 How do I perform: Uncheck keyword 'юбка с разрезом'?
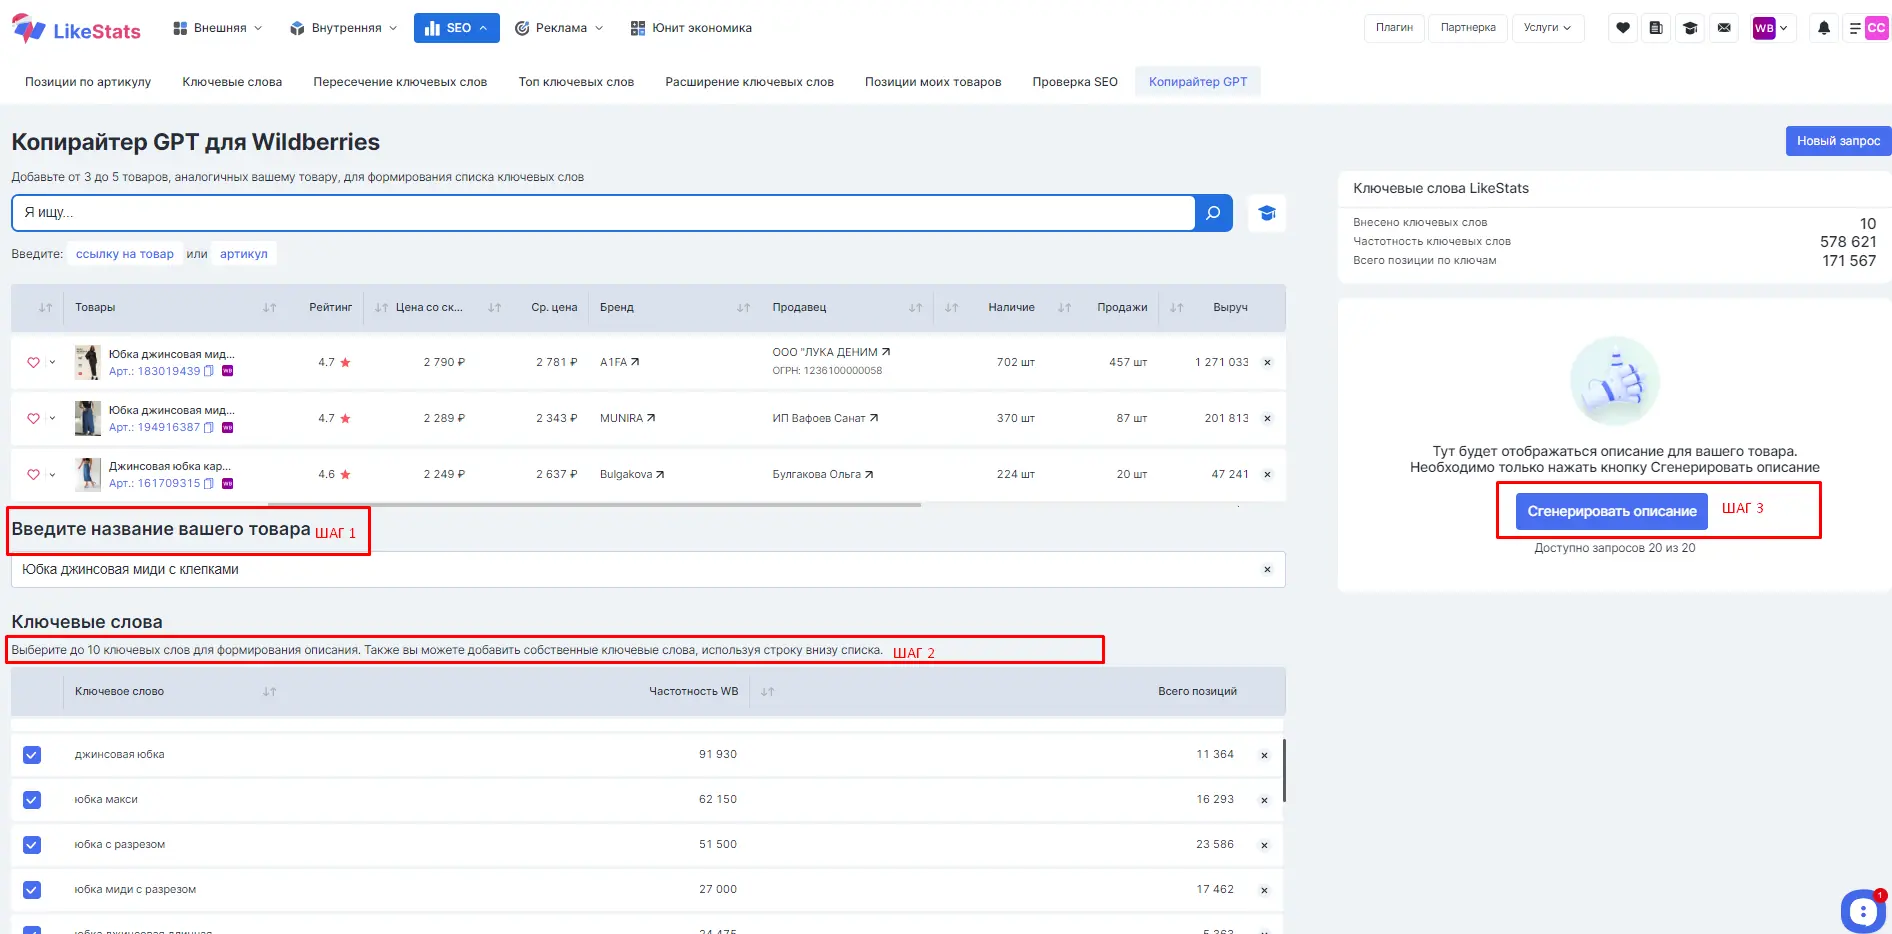tap(32, 845)
